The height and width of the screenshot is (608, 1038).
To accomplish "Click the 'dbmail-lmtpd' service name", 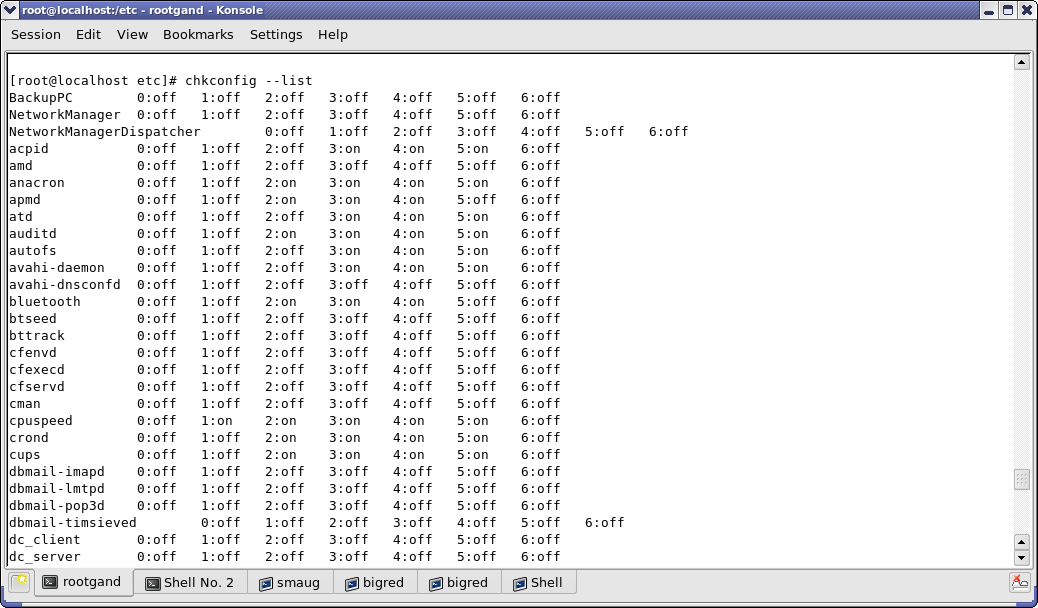I will tap(56, 489).
